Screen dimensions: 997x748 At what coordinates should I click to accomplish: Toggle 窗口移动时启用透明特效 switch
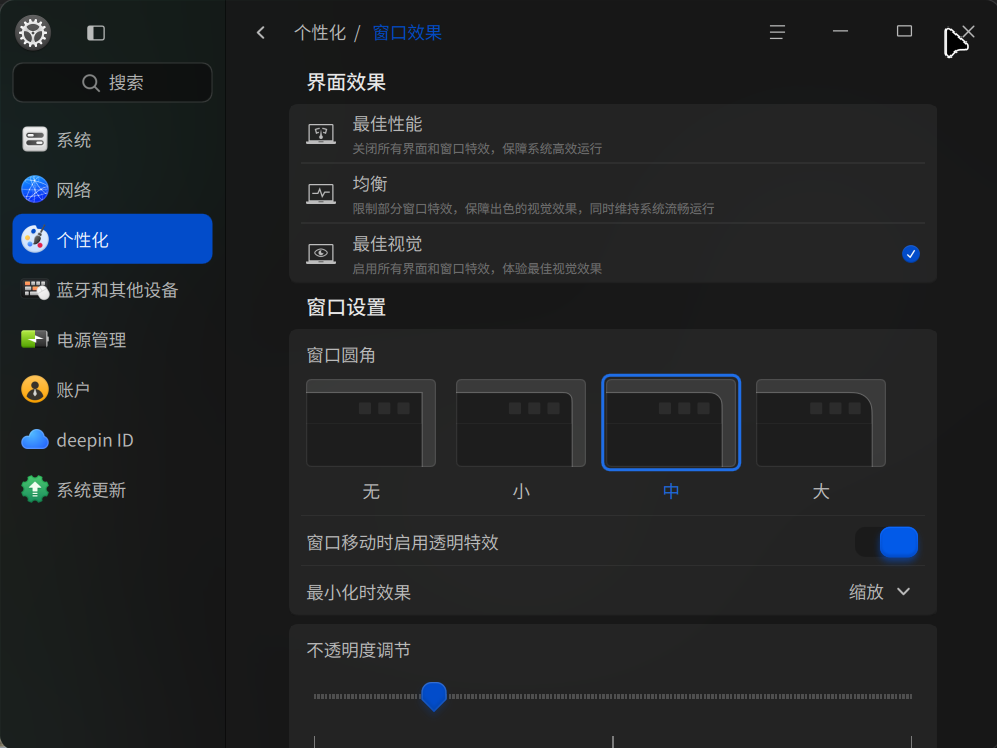pyautogui.click(x=887, y=542)
